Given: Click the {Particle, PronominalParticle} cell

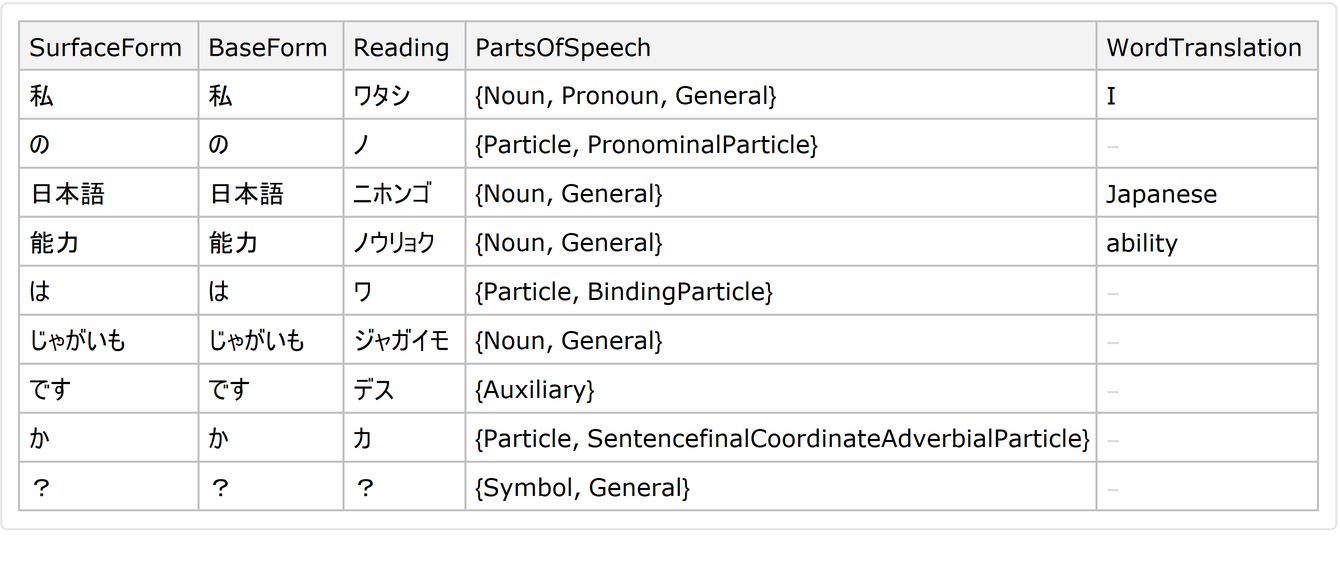Looking at the screenshot, I should [x=647, y=145].
